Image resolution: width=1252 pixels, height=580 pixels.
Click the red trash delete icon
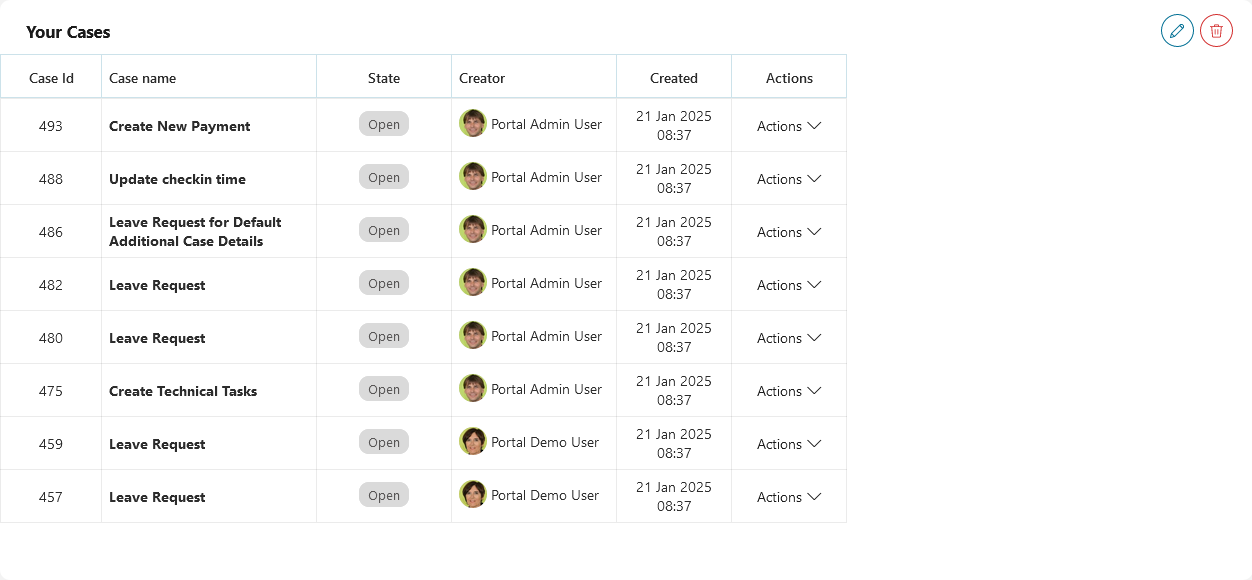pyautogui.click(x=1216, y=31)
